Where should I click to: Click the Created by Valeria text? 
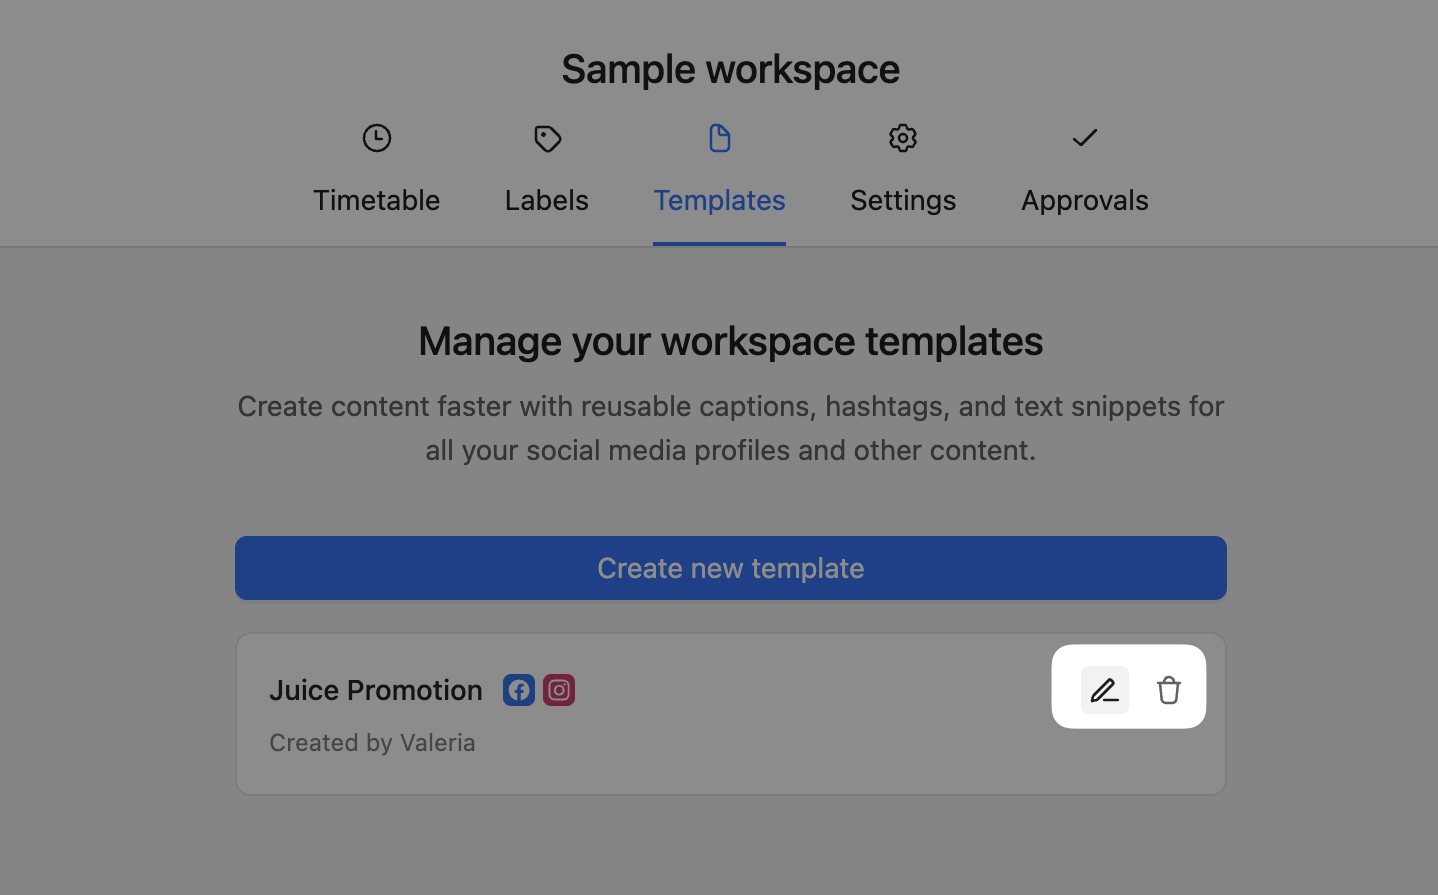(x=372, y=743)
